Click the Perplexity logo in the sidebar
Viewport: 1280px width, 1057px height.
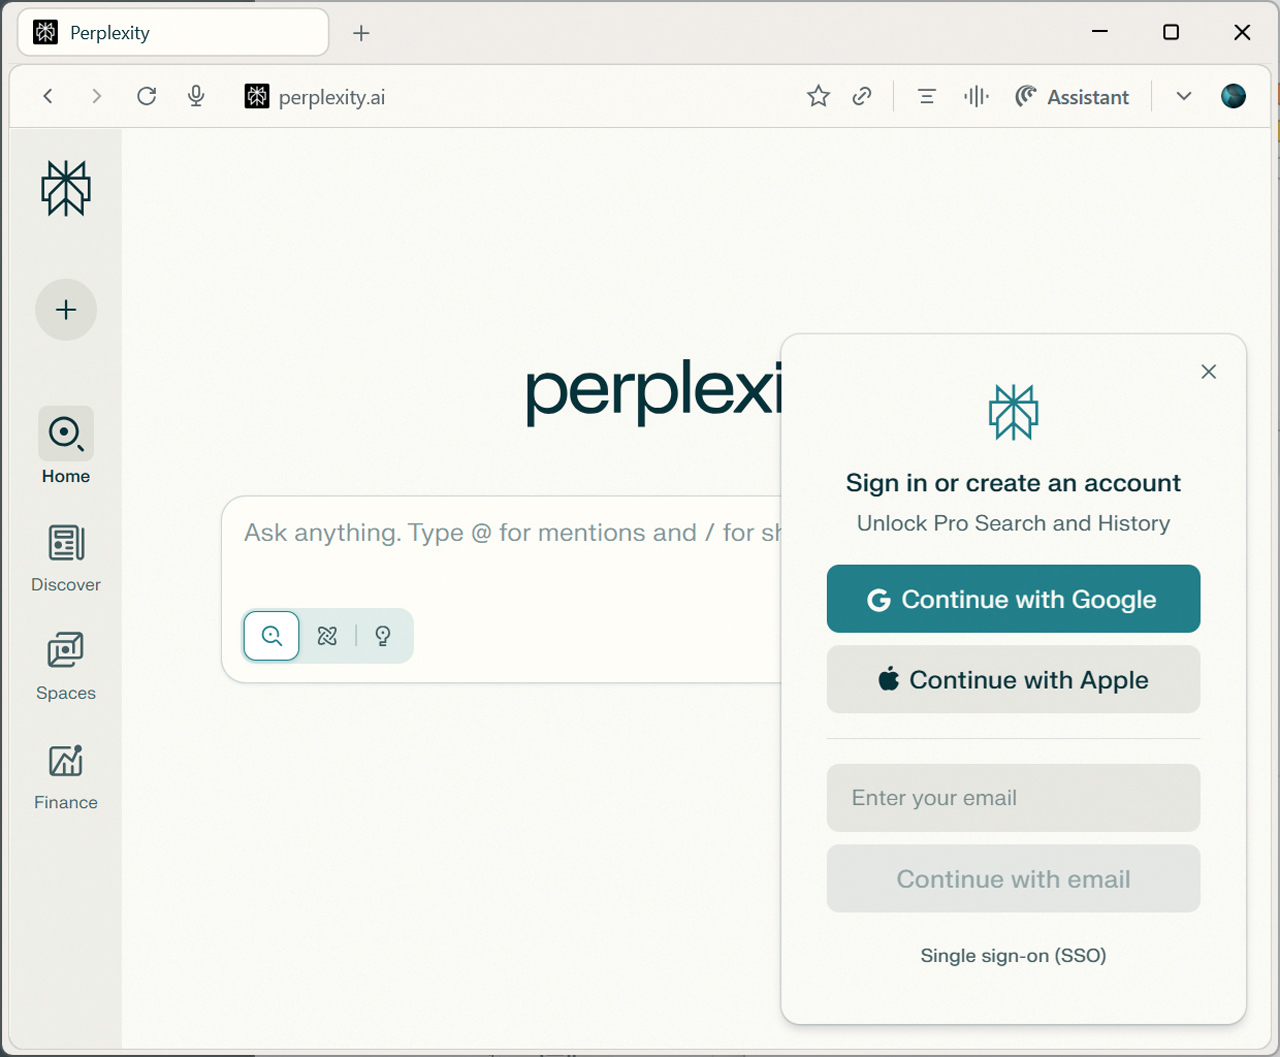click(x=66, y=188)
